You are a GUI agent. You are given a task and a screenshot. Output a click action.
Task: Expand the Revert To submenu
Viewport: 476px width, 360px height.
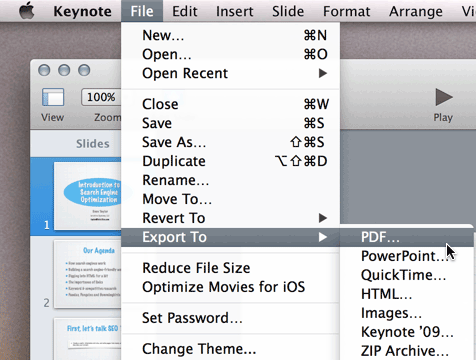tap(231, 218)
